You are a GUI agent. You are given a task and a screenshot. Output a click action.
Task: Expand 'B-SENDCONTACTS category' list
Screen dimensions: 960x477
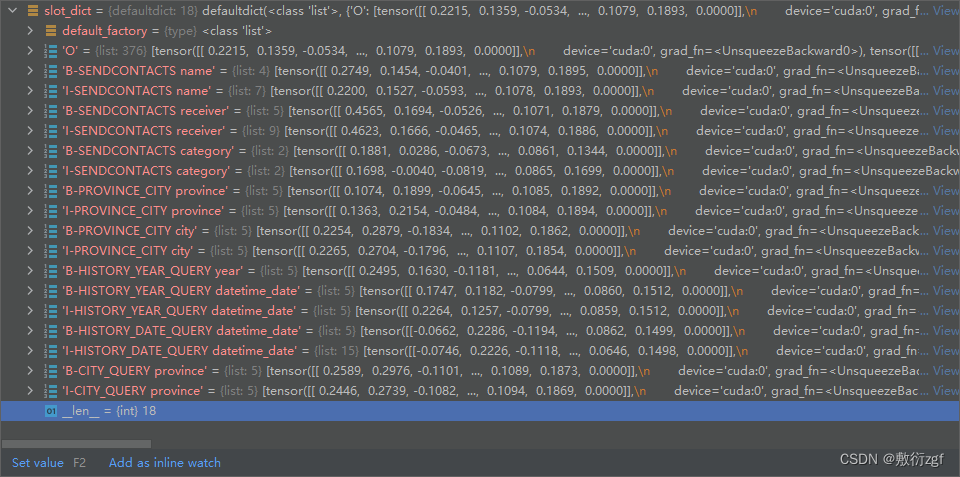[x=31, y=151]
